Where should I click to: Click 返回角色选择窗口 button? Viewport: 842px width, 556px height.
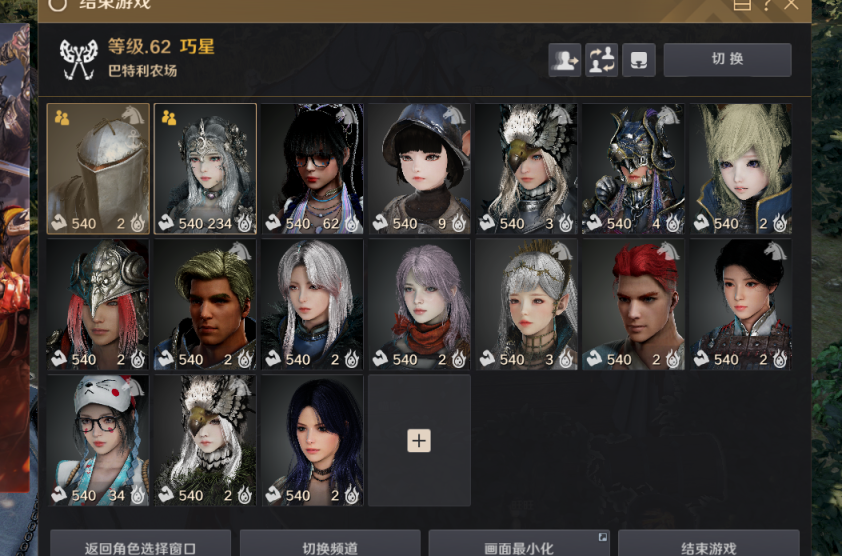coord(140,545)
